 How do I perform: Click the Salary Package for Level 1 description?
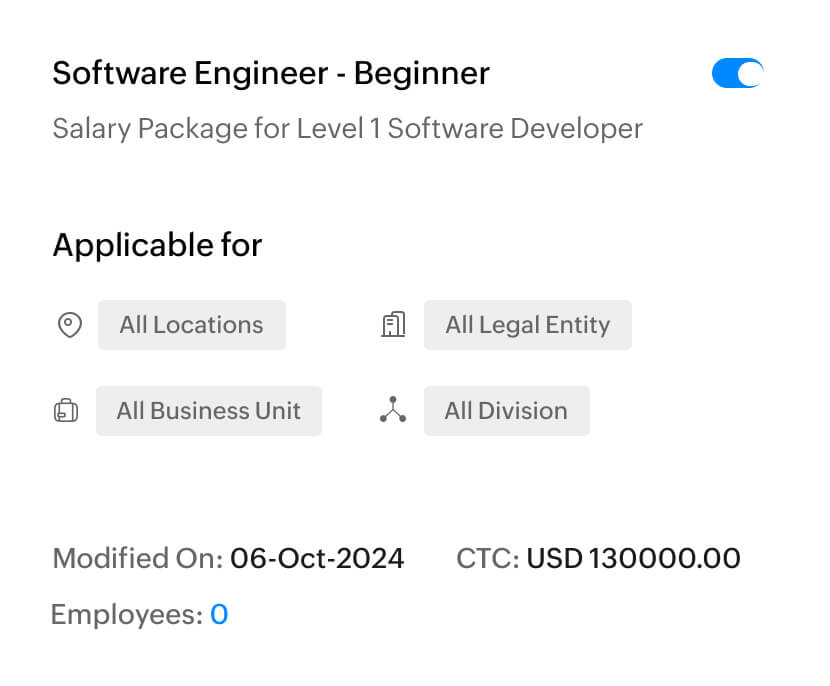click(x=347, y=129)
